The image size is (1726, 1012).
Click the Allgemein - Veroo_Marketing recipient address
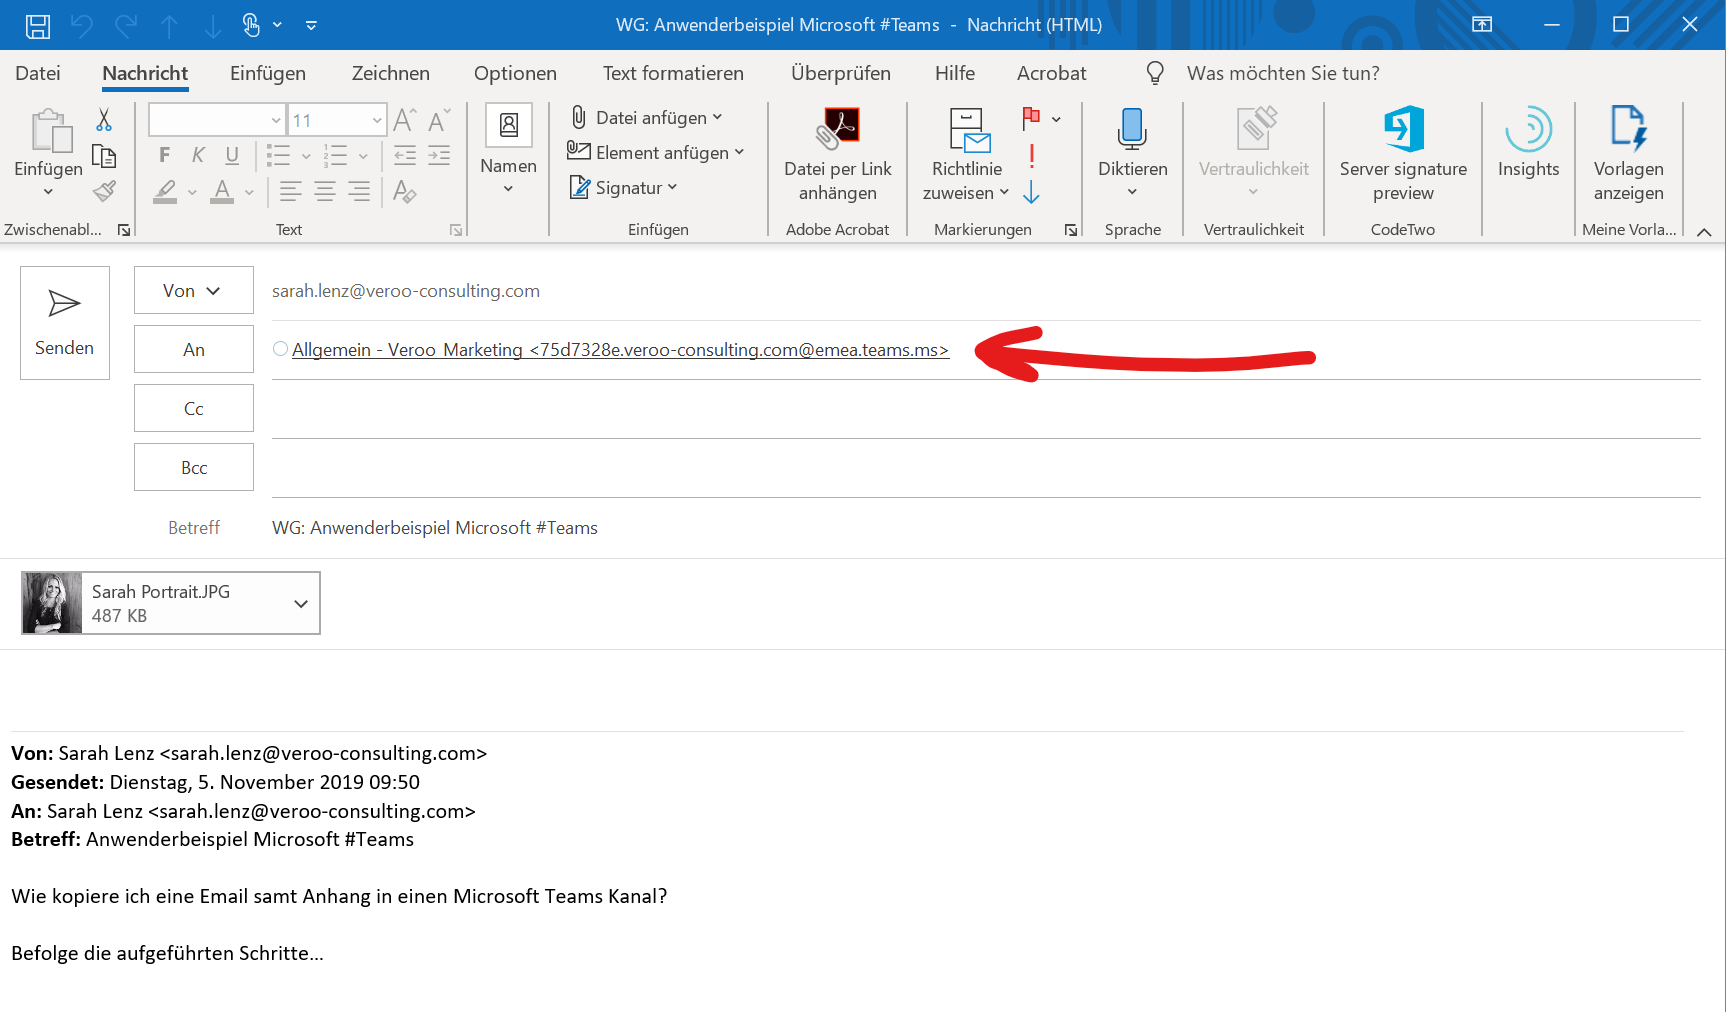(620, 350)
